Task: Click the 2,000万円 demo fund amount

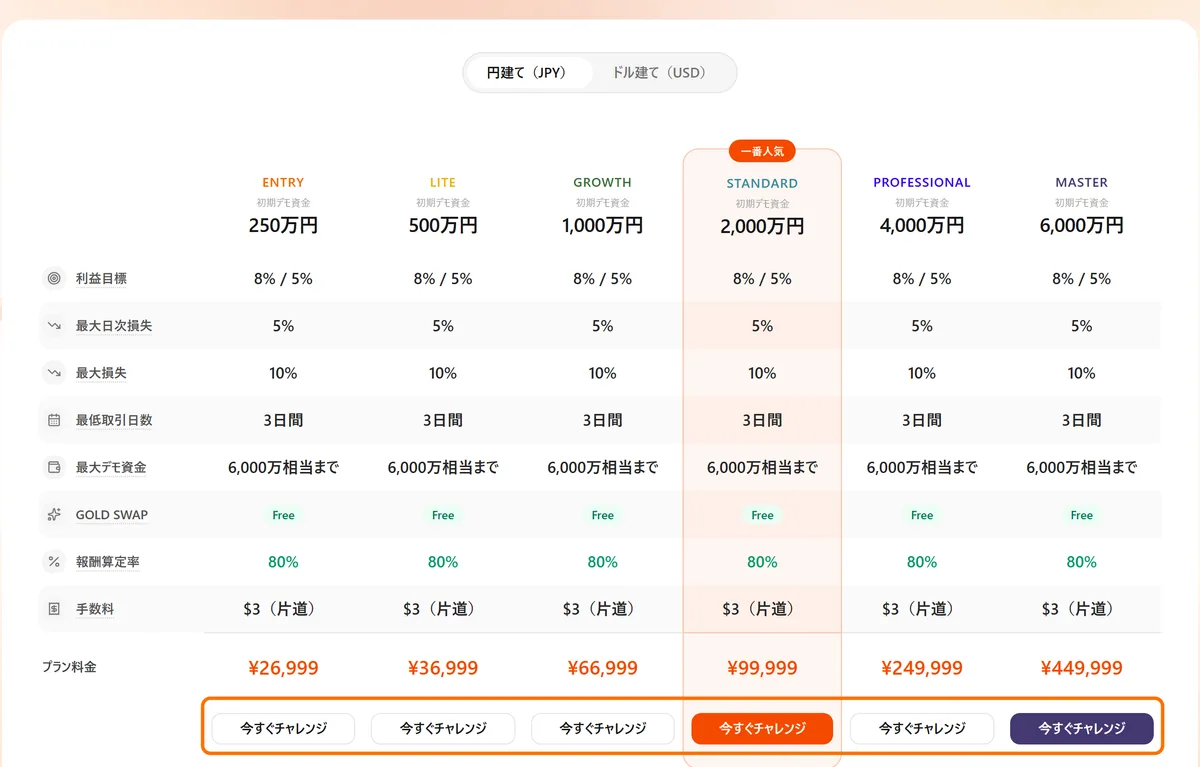Action: coord(762,226)
